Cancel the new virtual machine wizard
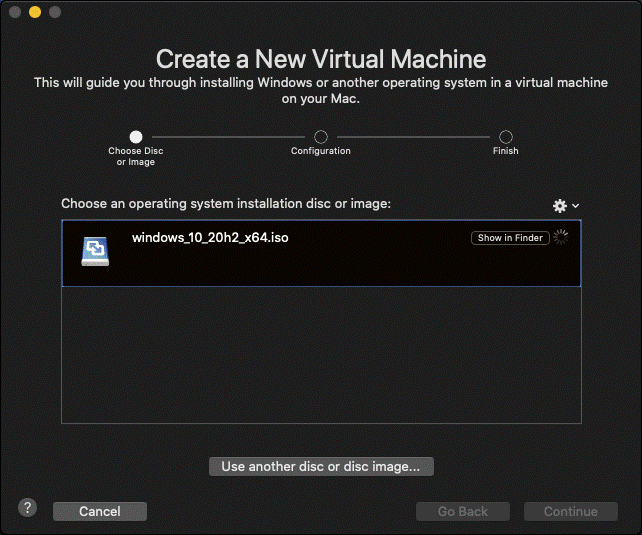 tap(100, 511)
